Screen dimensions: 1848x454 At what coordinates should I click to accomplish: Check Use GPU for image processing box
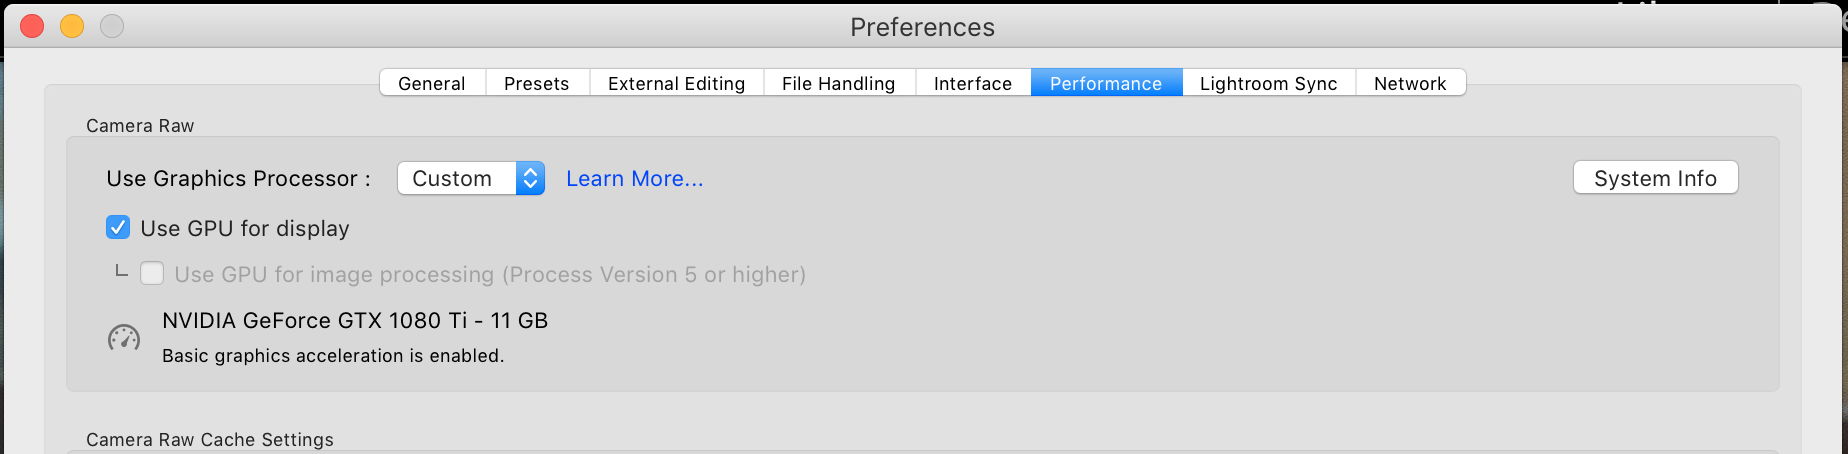point(152,273)
